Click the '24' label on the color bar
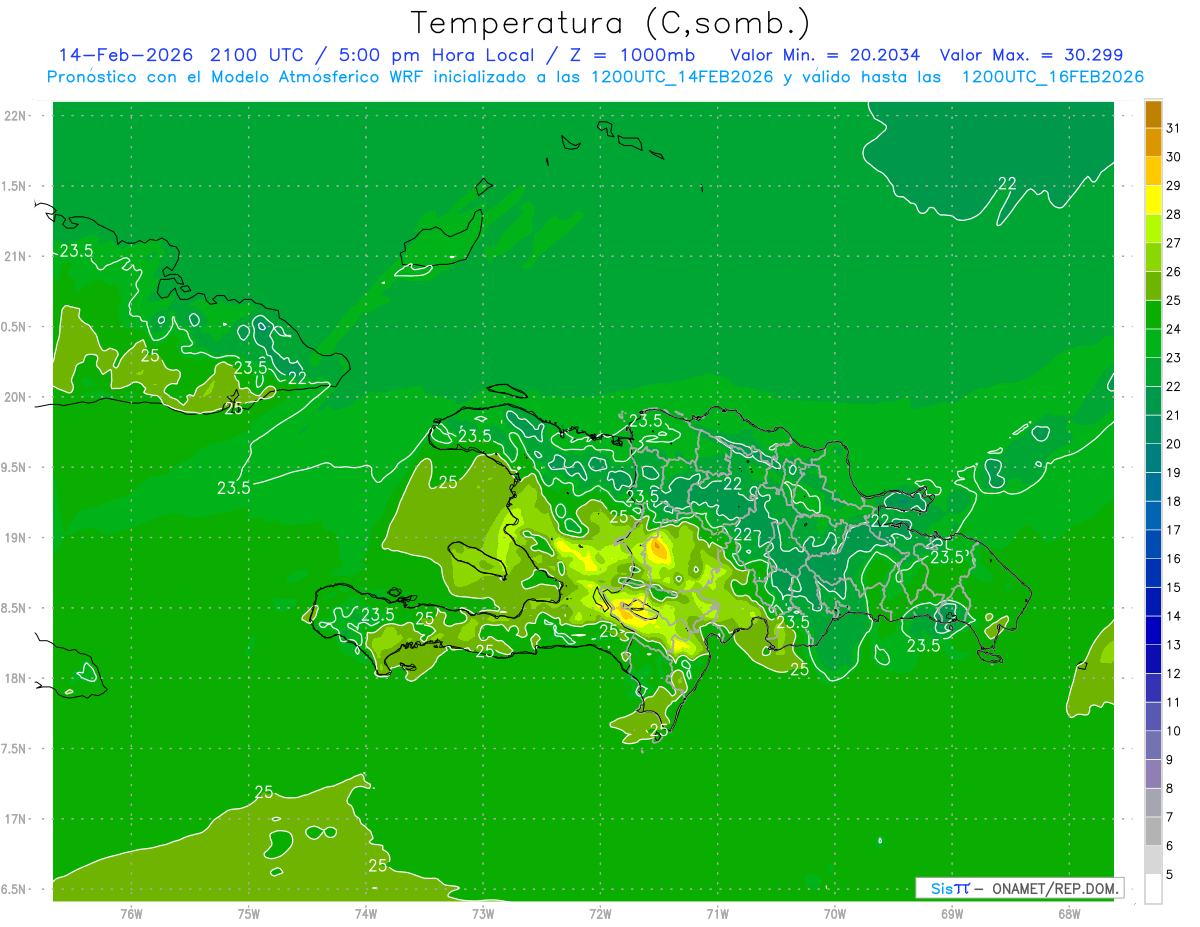This screenshot has height=927, width=1200. [1173, 329]
